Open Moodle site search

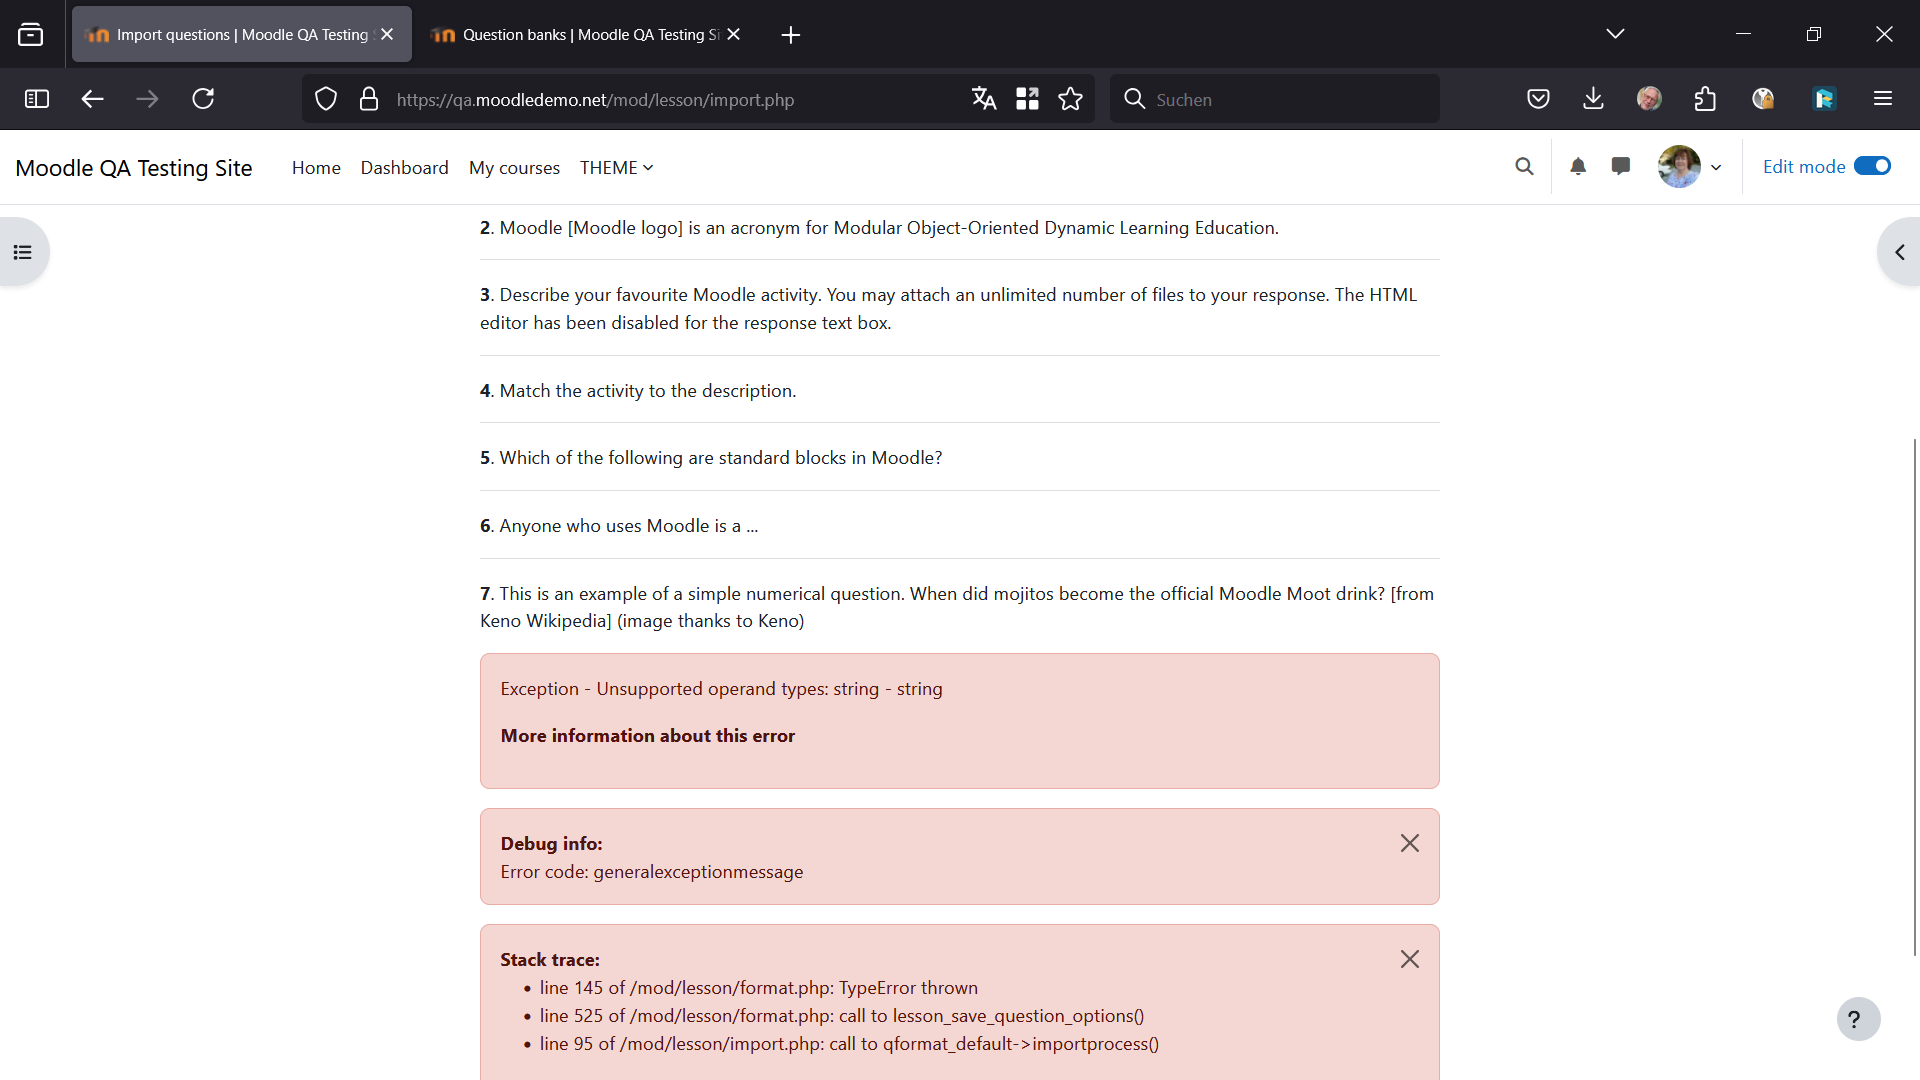[1524, 167]
